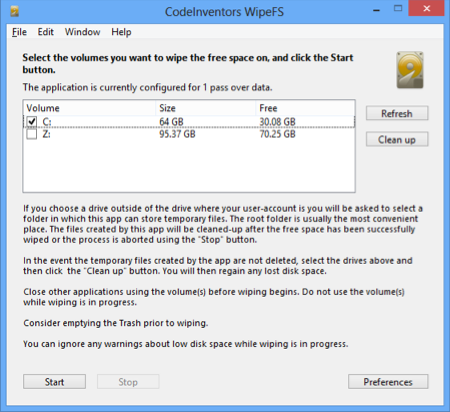Click the WipeFS app icon in title bar
The height and width of the screenshot is (412, 450).
point(14,11)
